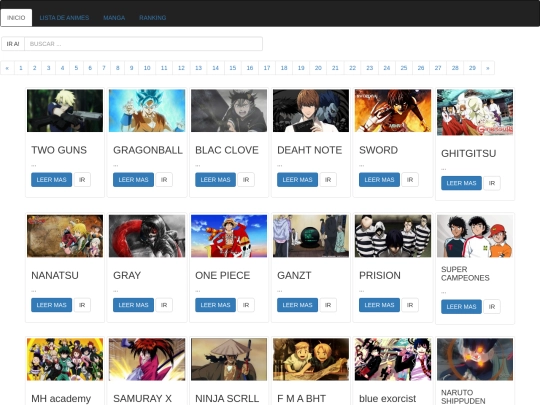
Task: Click IR button under GRAY
Action: (x=164, y=305)
